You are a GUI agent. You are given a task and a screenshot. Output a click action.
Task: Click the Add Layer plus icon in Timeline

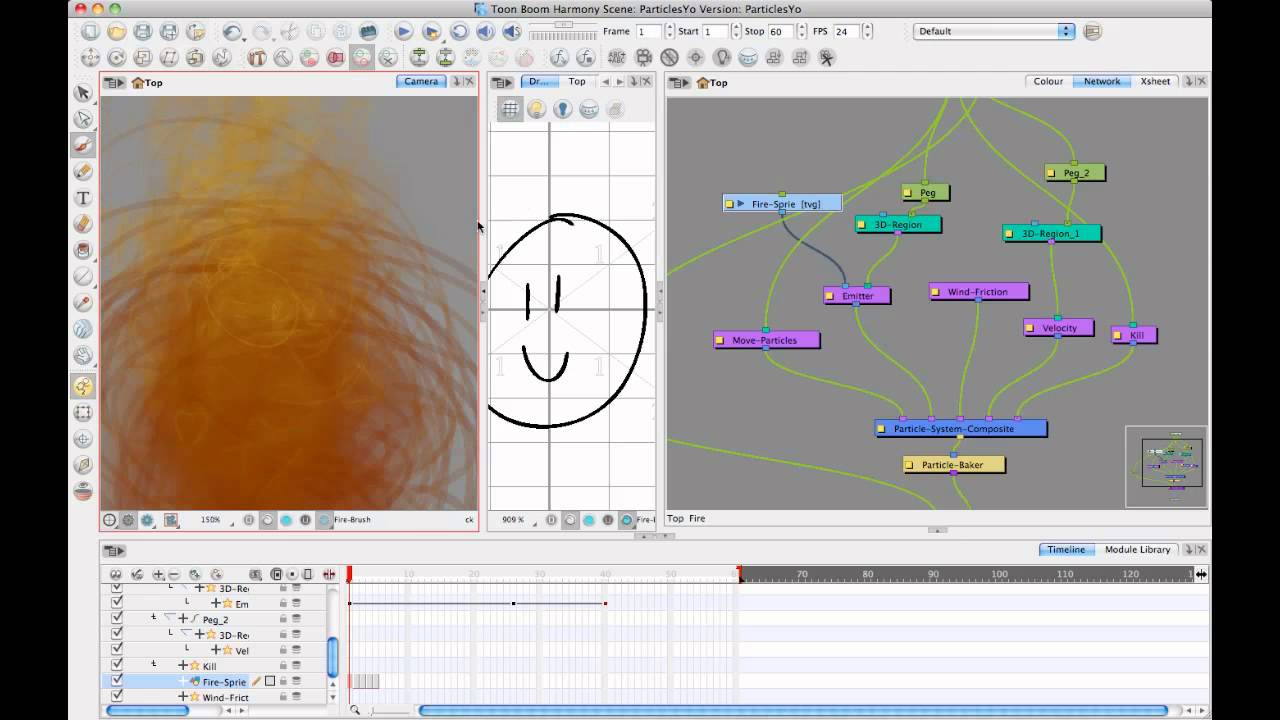(x=158, y=574)
